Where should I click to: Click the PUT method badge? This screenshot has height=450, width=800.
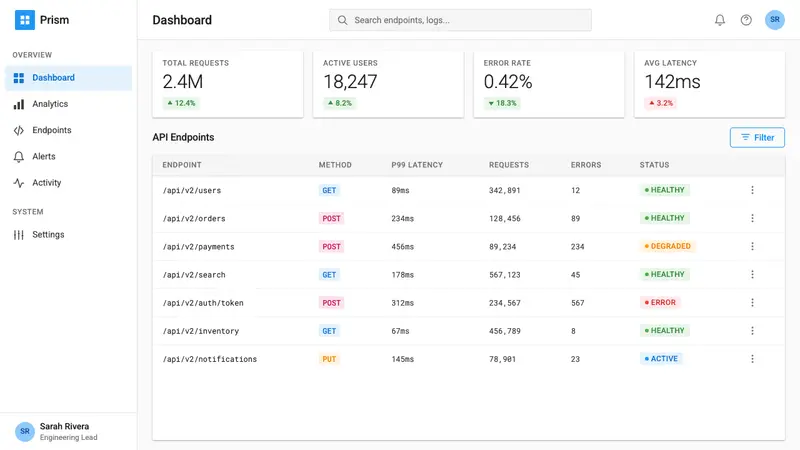(x=329, y=359)
